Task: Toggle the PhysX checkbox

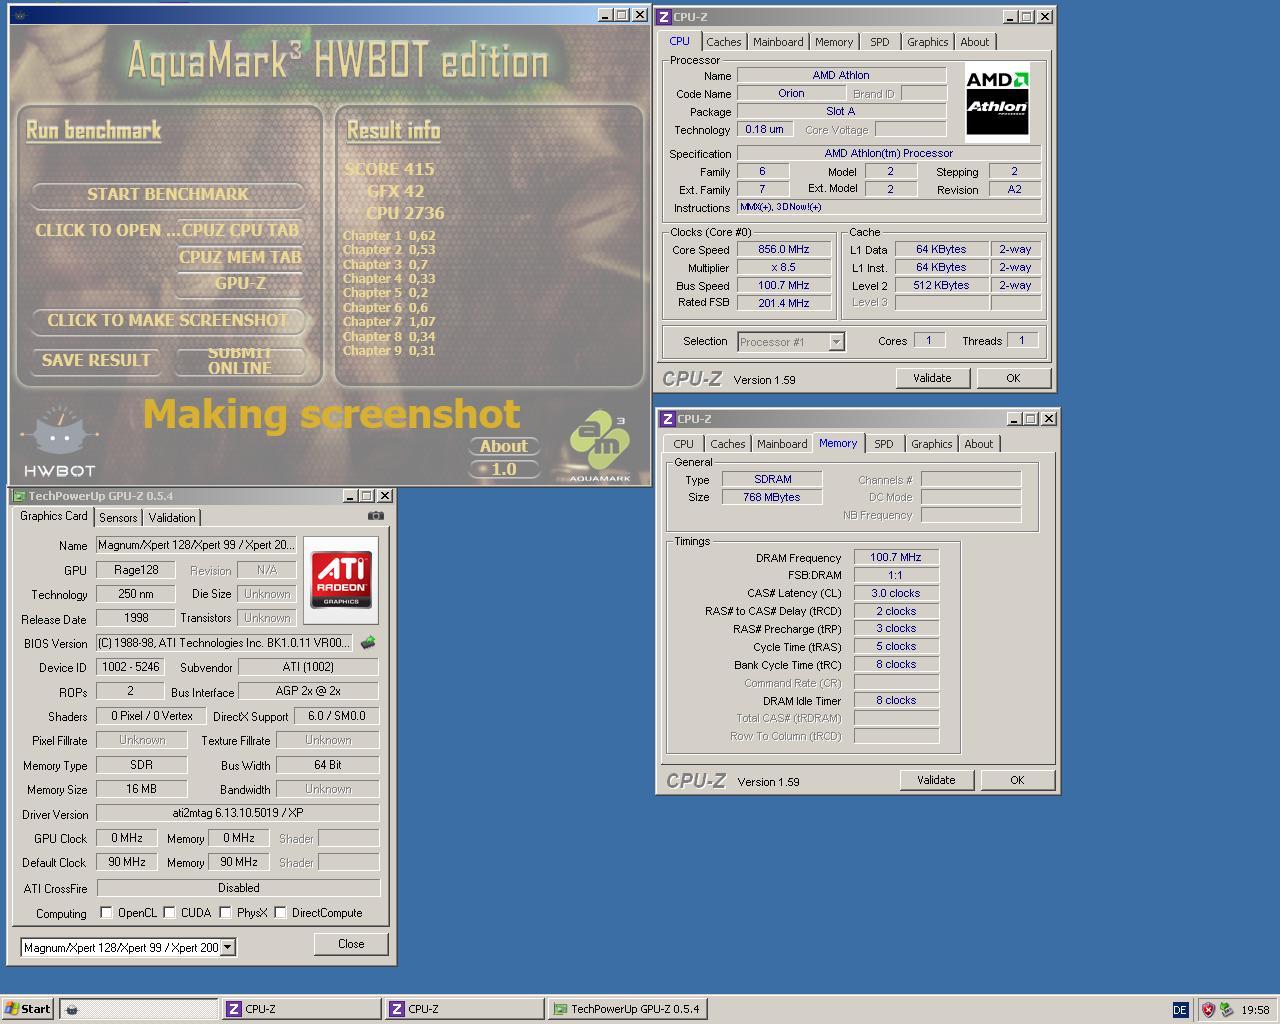Action: [226, 913]
